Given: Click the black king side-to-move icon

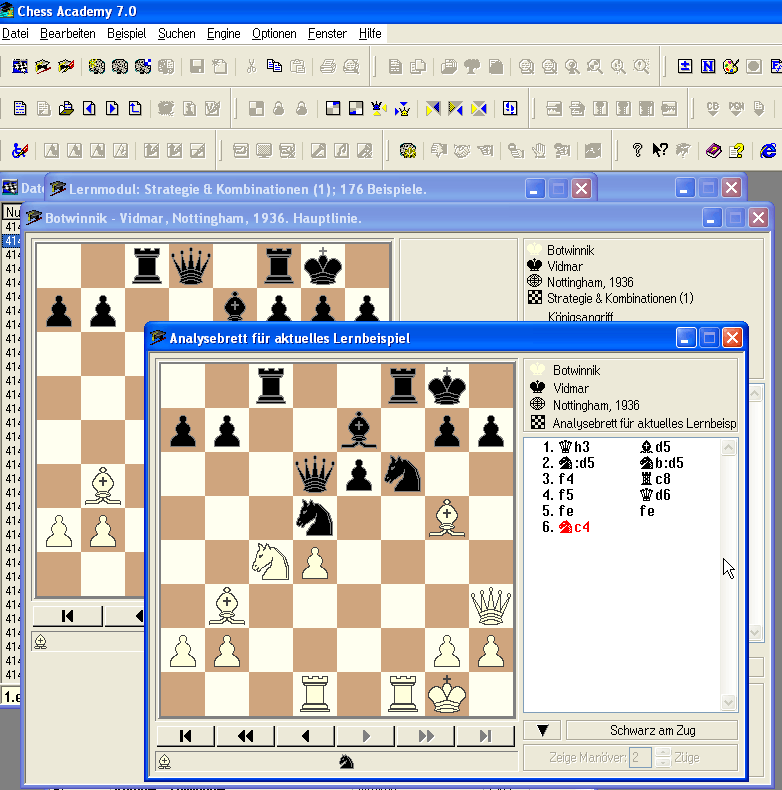Looking at the screenshot, I should pyautogui.click(x=379, y=108).
